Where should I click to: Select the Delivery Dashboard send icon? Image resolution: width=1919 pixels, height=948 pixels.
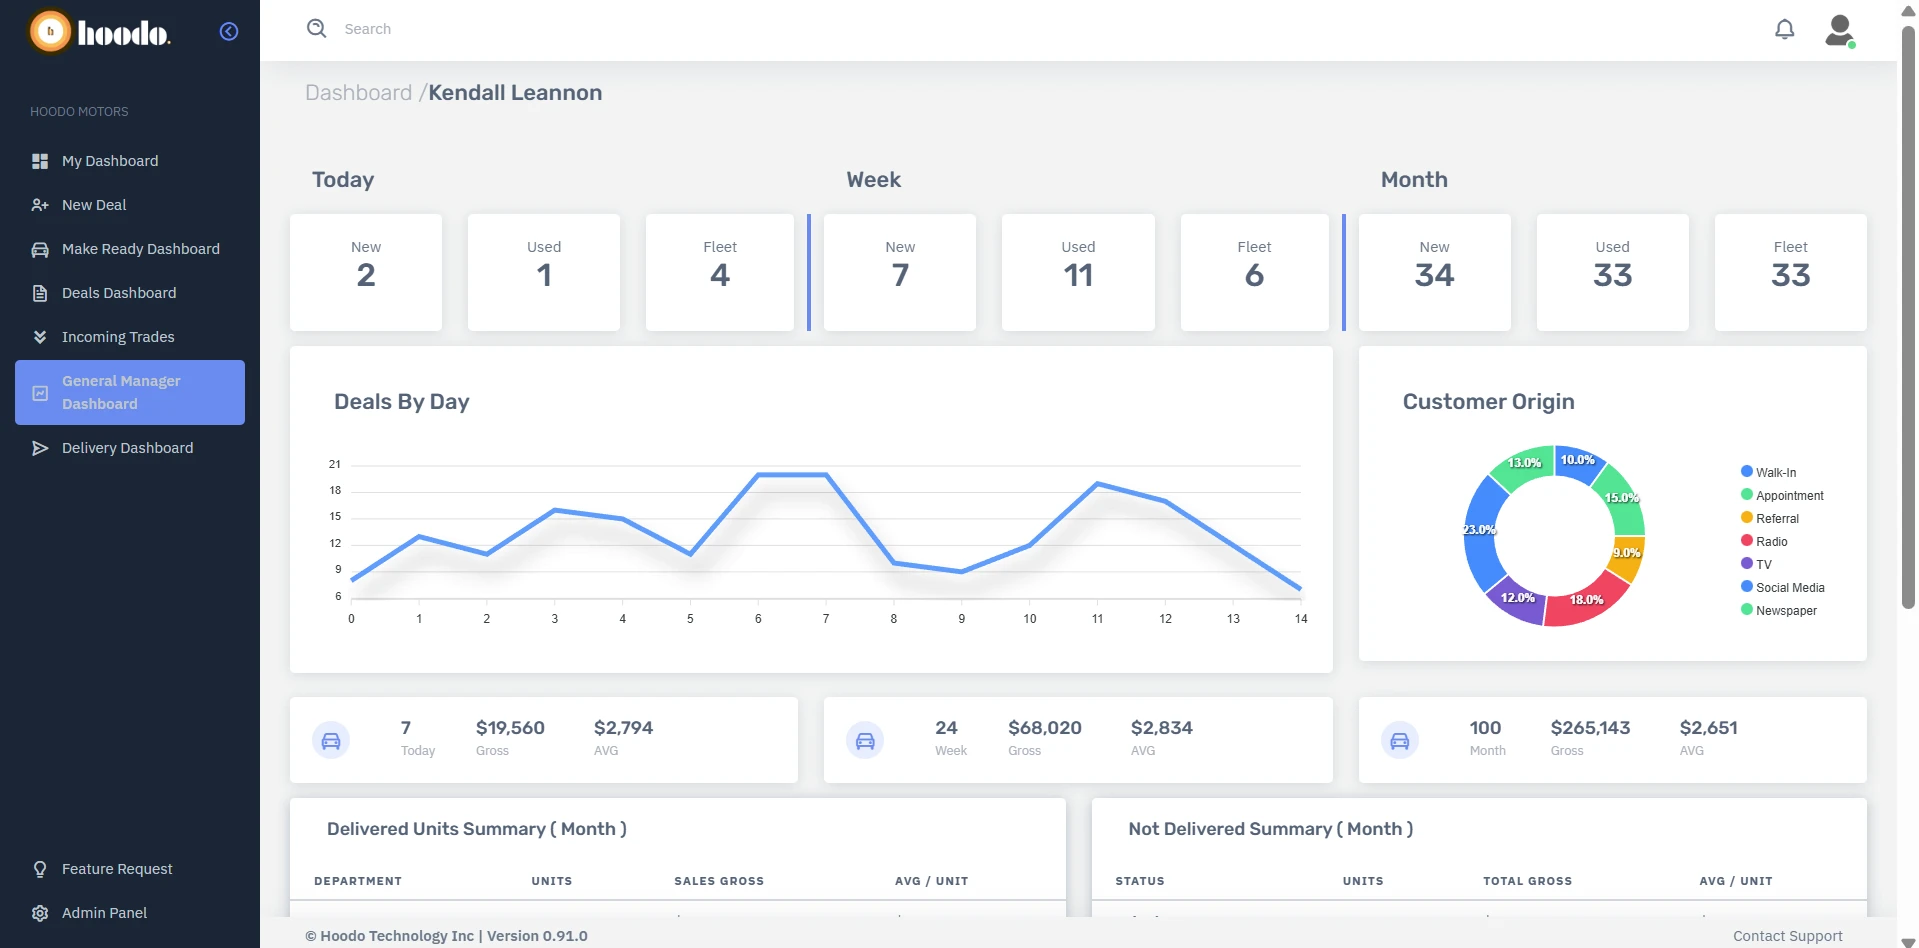pyautogui.click(x=40, y=448)
